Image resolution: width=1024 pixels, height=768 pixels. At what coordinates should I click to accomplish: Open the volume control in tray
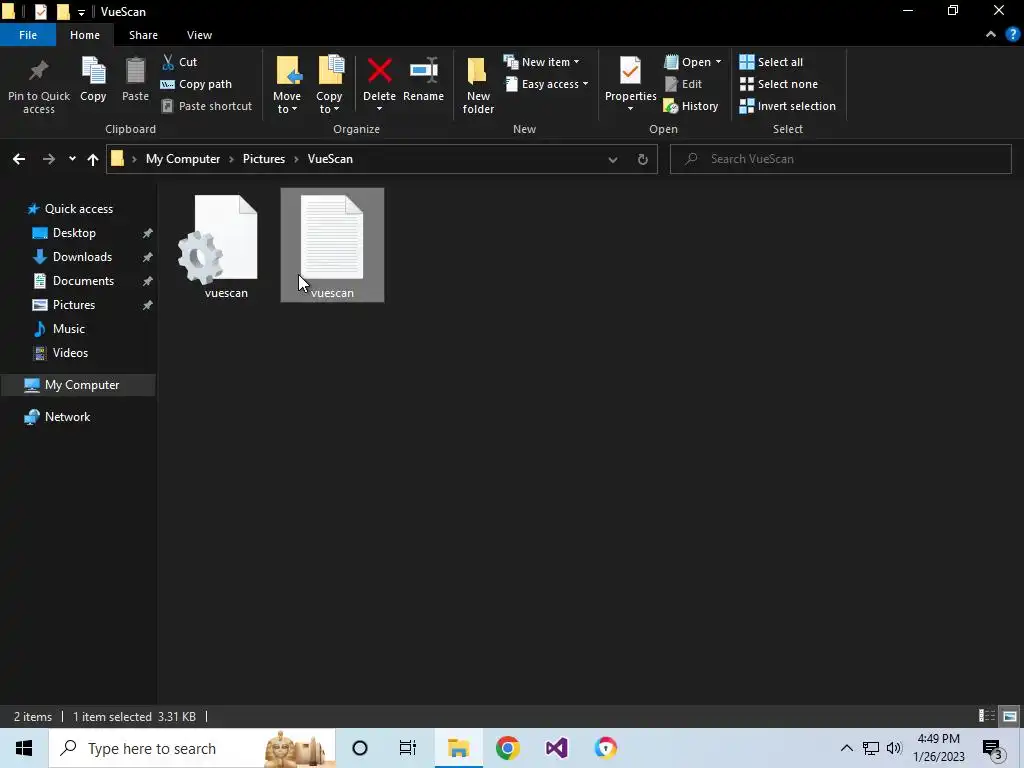(x=894, y=748)
